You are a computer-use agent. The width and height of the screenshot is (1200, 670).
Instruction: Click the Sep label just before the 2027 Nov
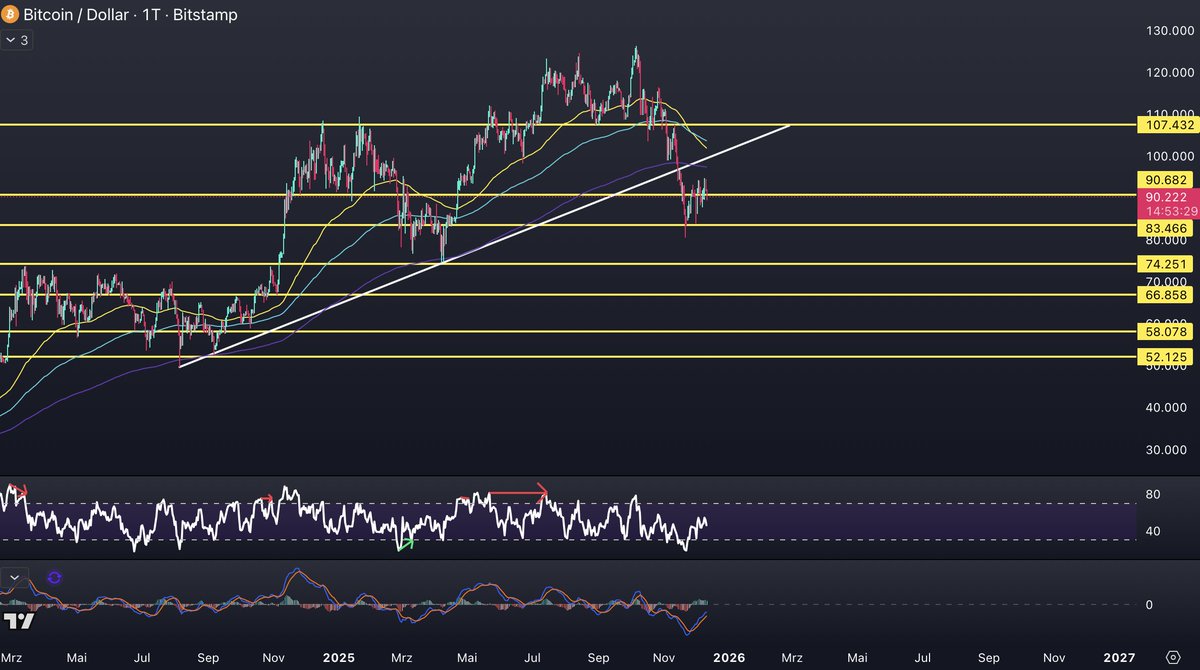989,658
